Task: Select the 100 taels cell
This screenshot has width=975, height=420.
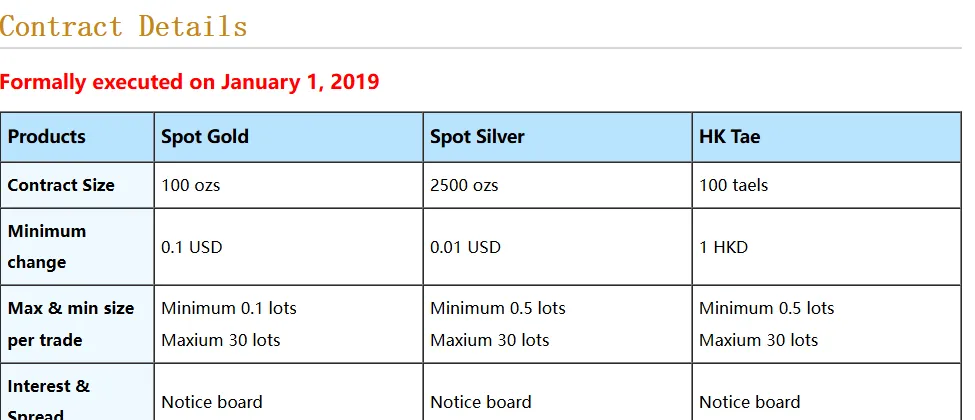Action: [826, 185]
